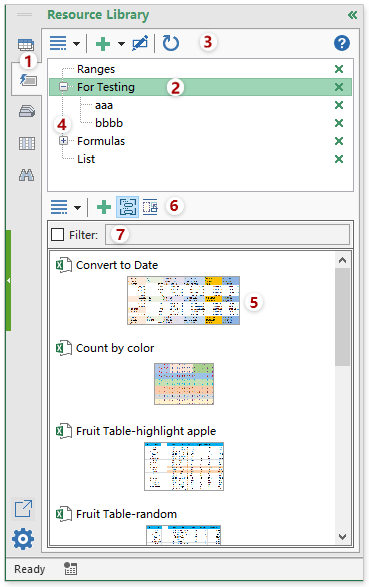The image size is (369, 587).
Task: Open the help question mark icon
Action: [x=342, y=43]
